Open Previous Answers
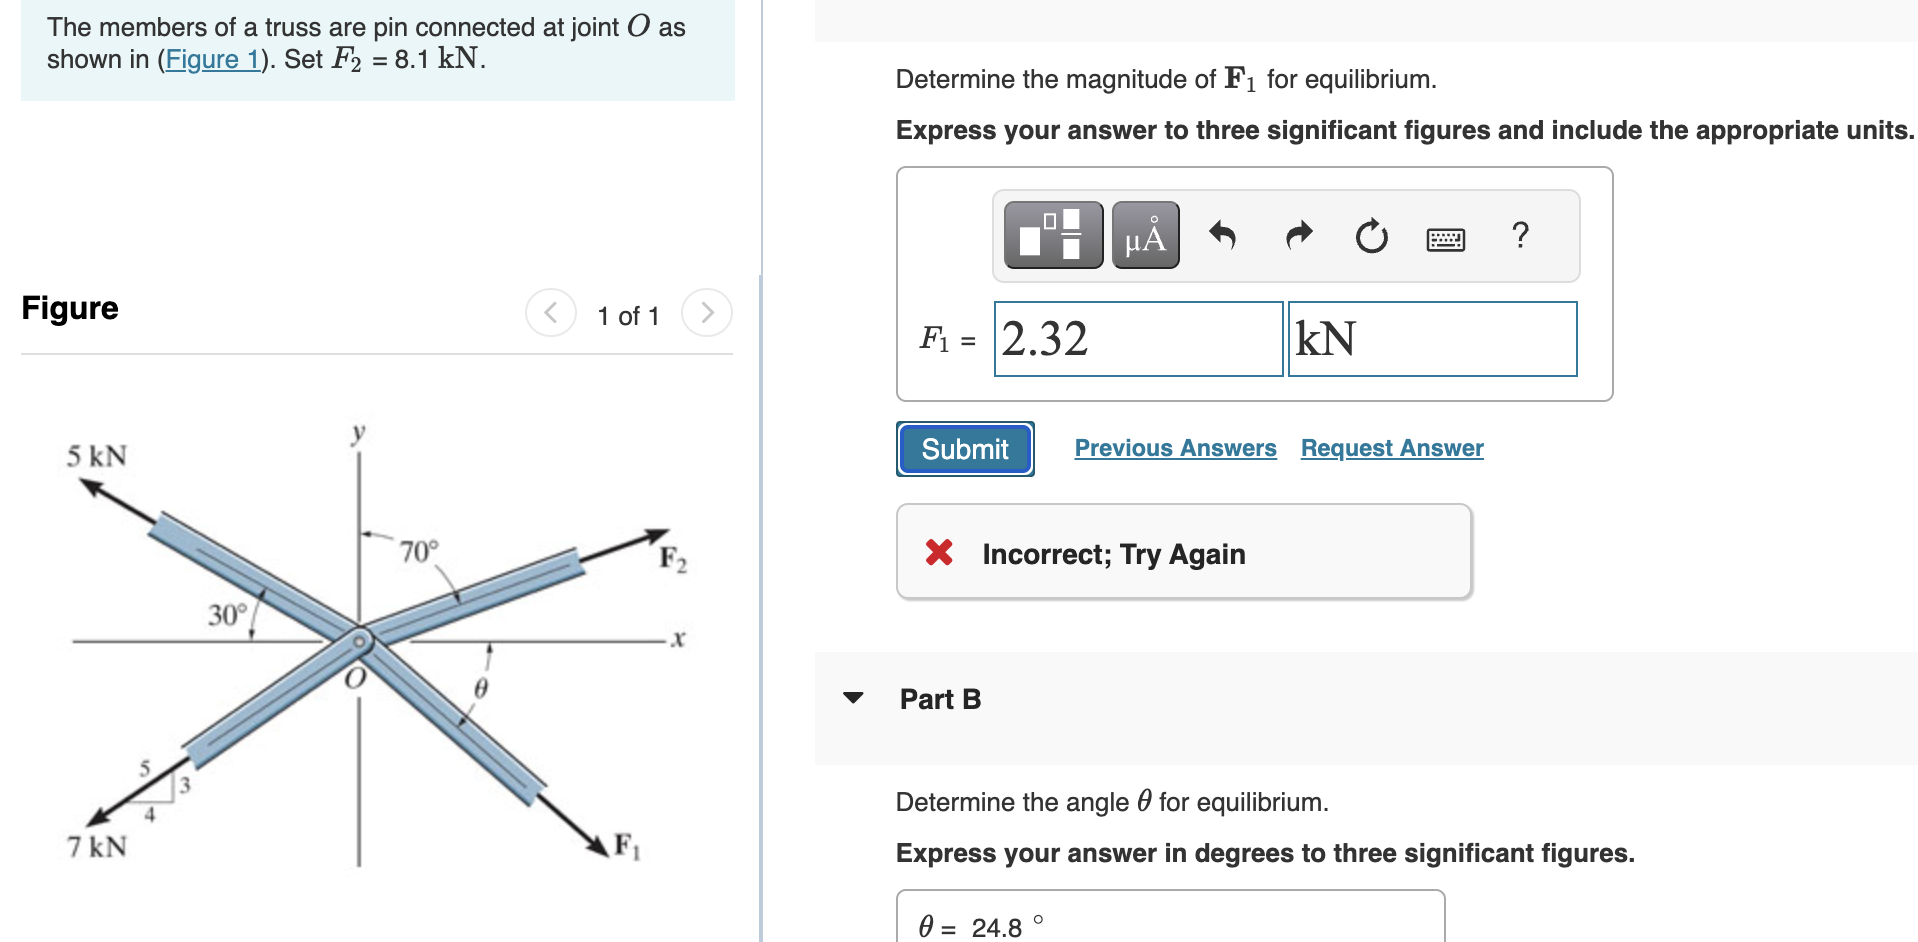 [x=1174, y=447]
